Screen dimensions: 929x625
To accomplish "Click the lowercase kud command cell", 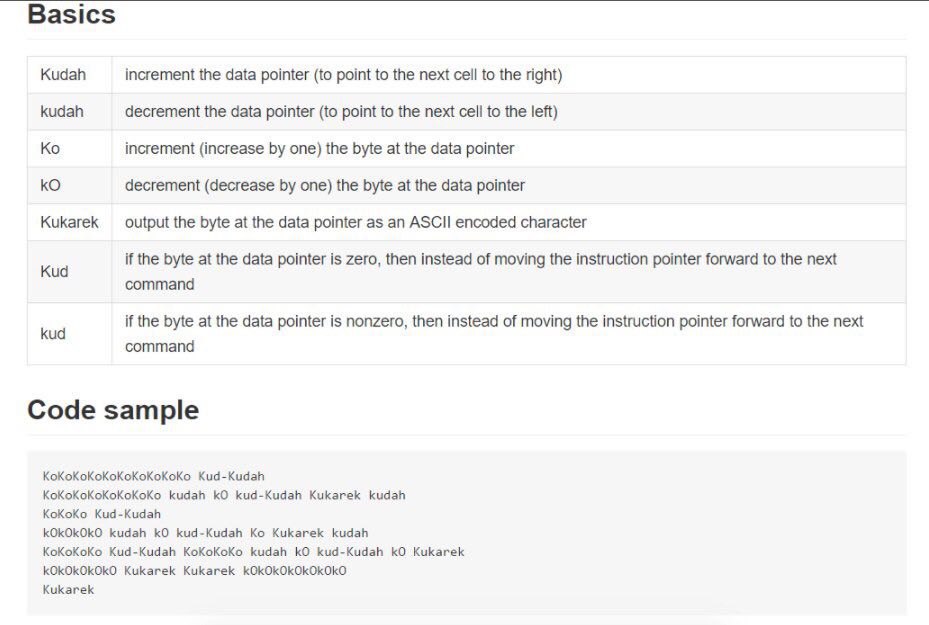I will tap(69, 334).
